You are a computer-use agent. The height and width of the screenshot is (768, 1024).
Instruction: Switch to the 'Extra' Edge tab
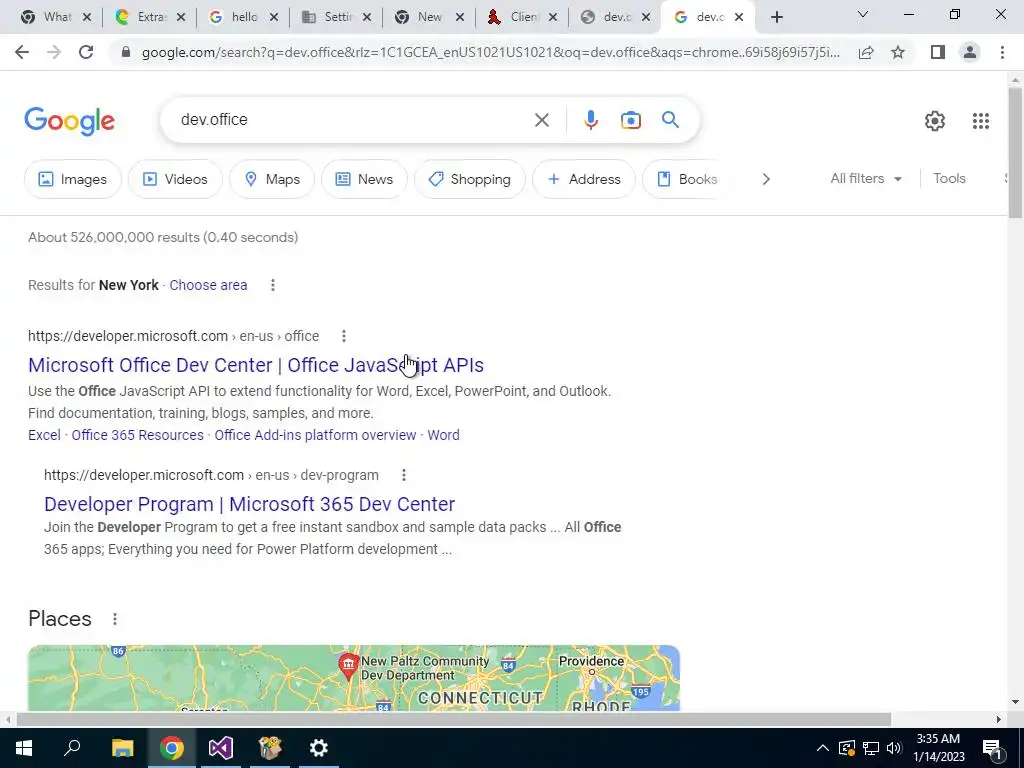point(152,18)
